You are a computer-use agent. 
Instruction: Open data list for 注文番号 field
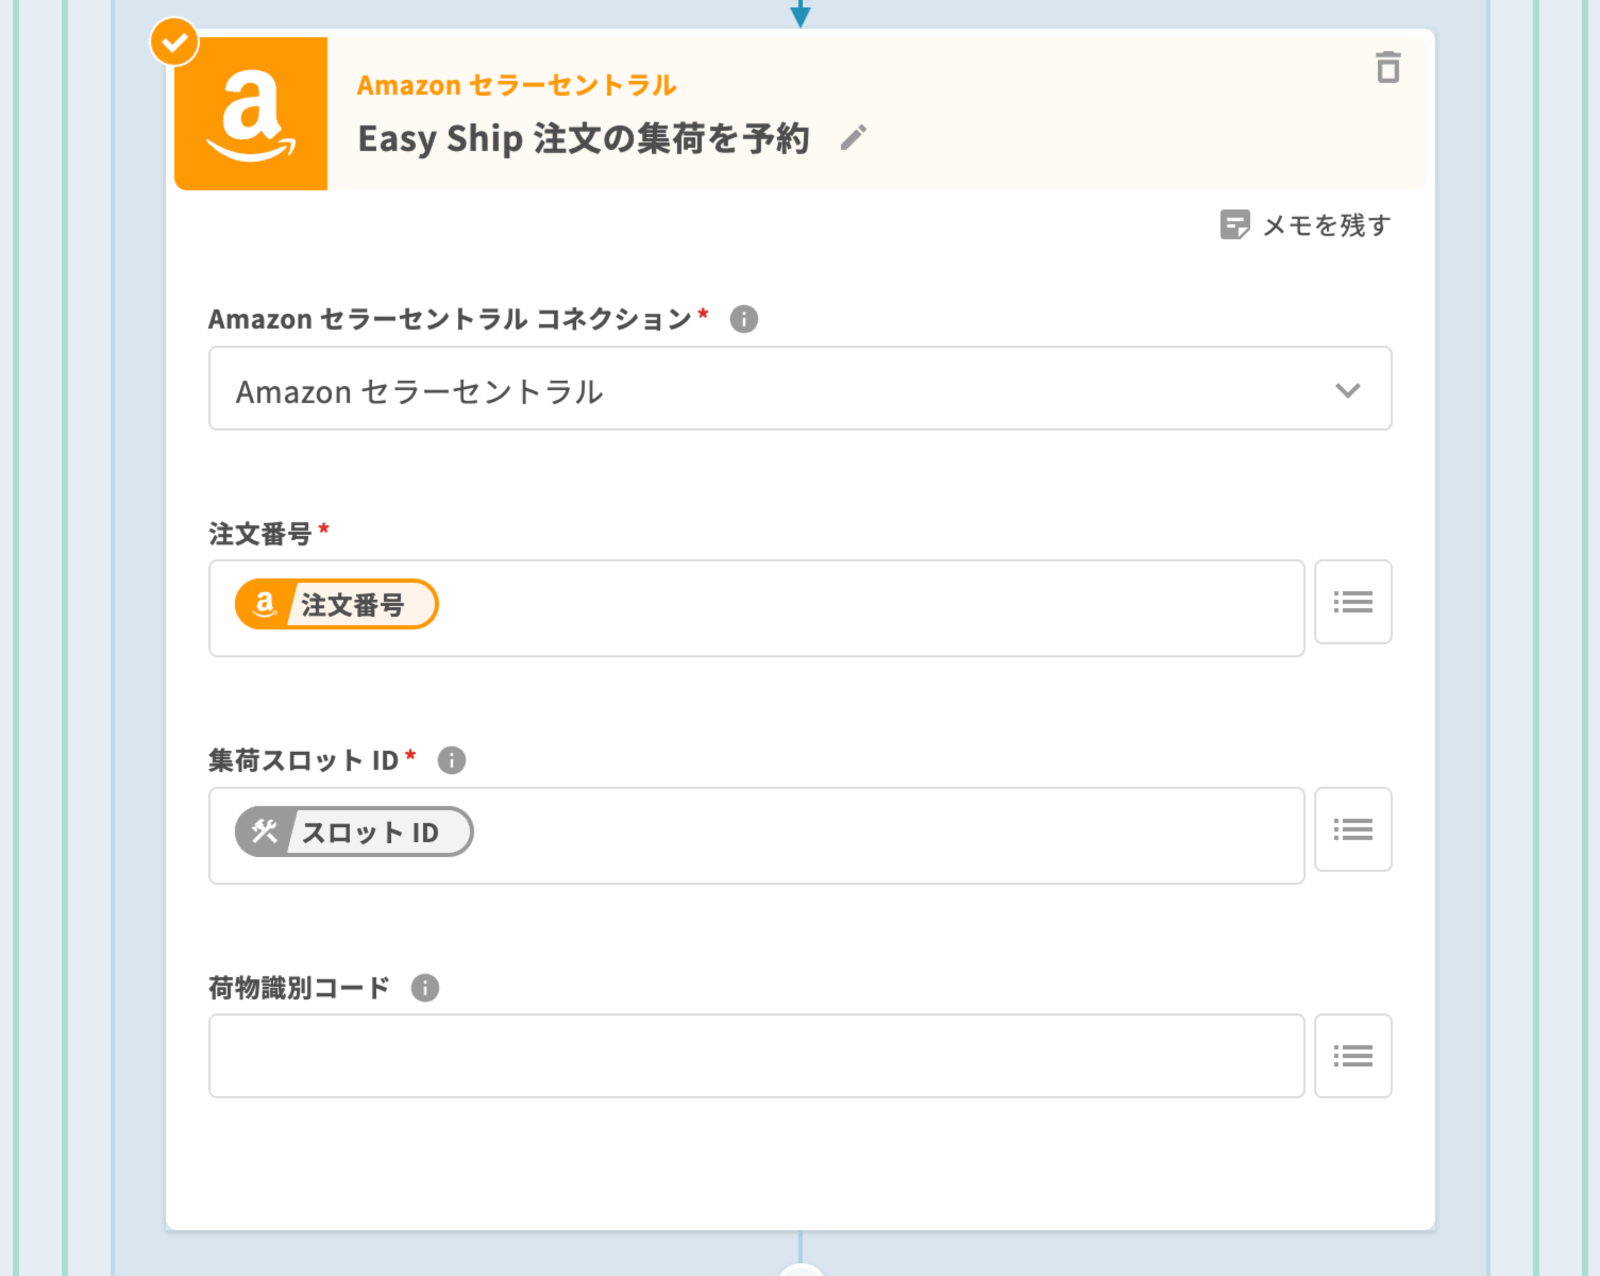[1352, 602]
